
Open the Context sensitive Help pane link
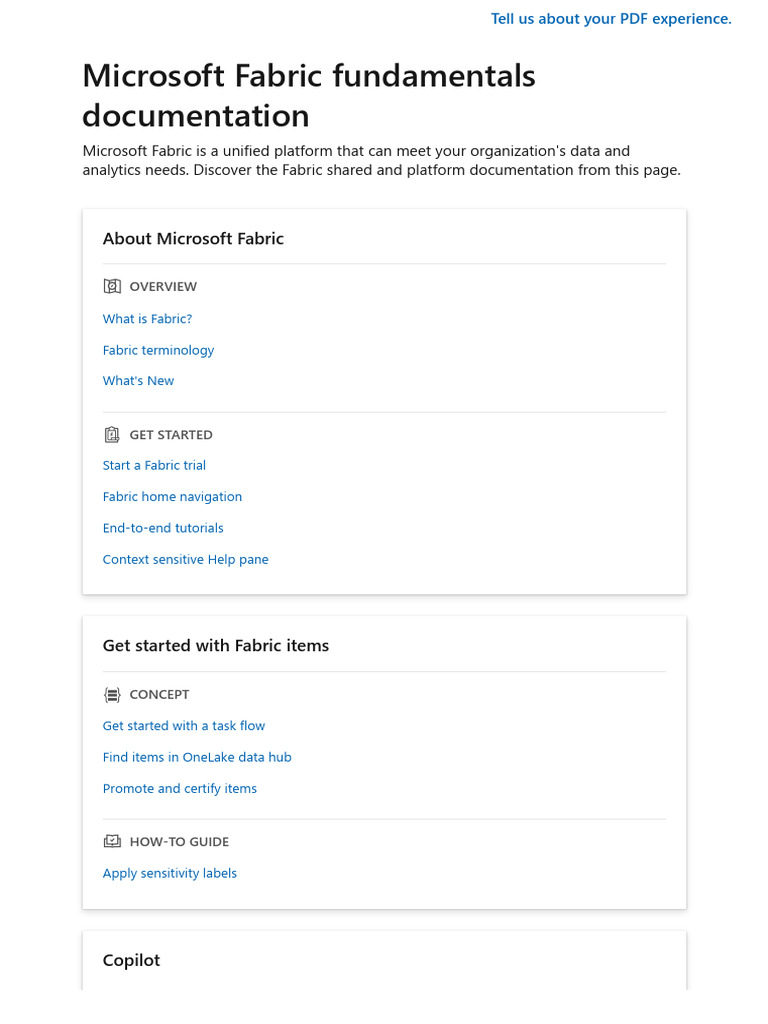click(x=185, y=560)
